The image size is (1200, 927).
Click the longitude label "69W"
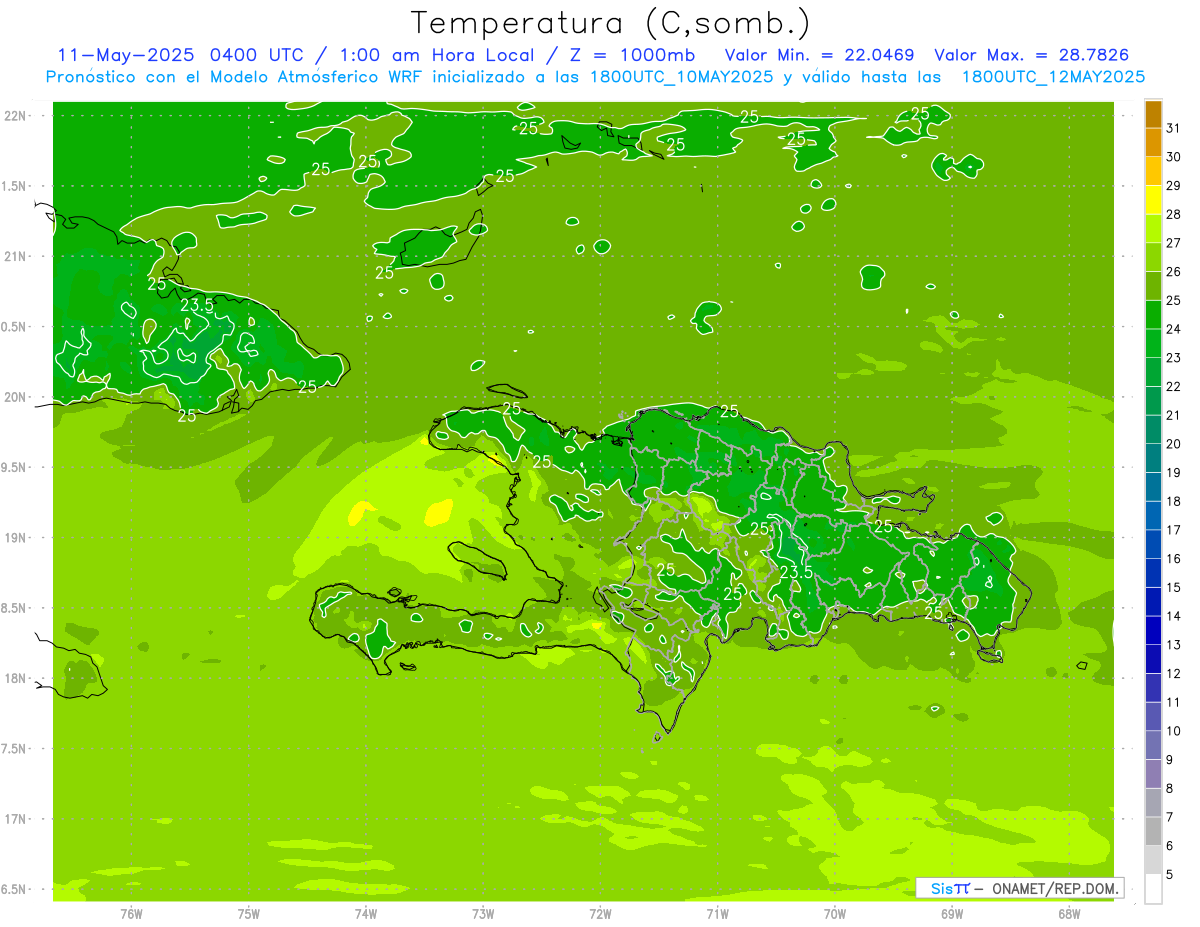click(x=952, y=914)
